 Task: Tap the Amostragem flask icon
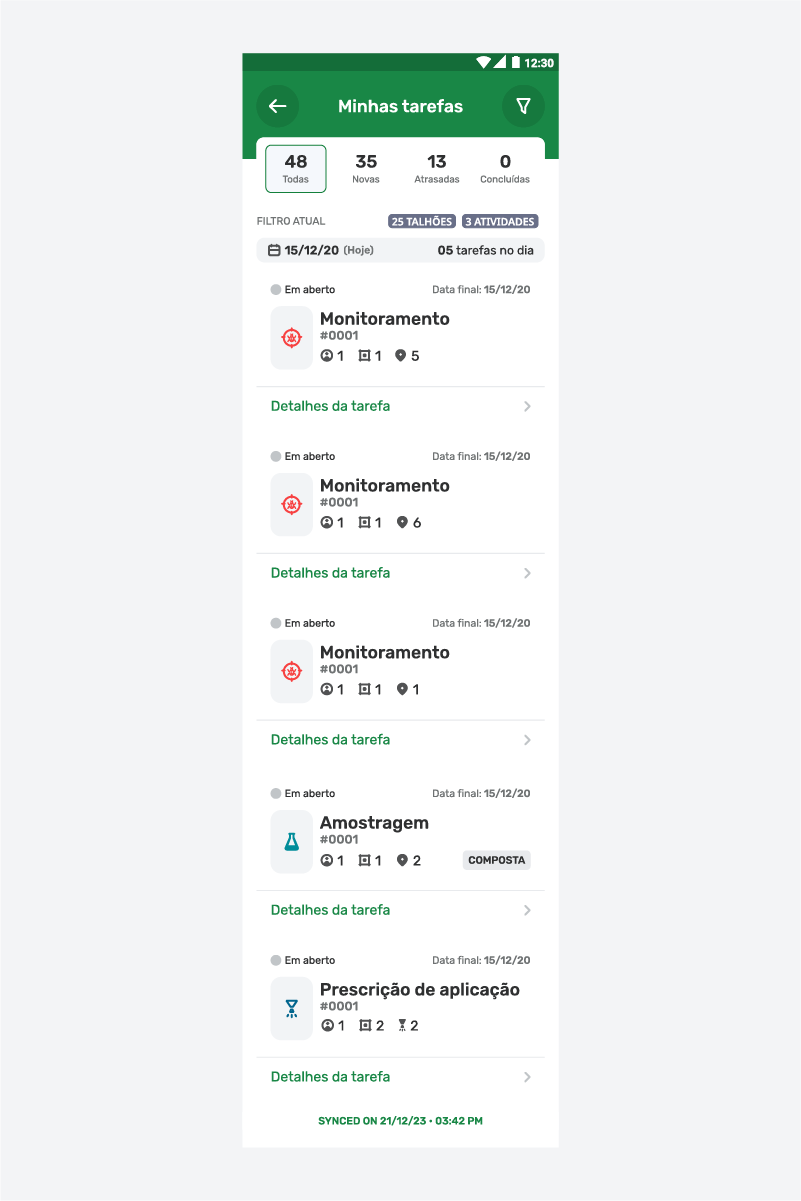[x=292, y=842]
